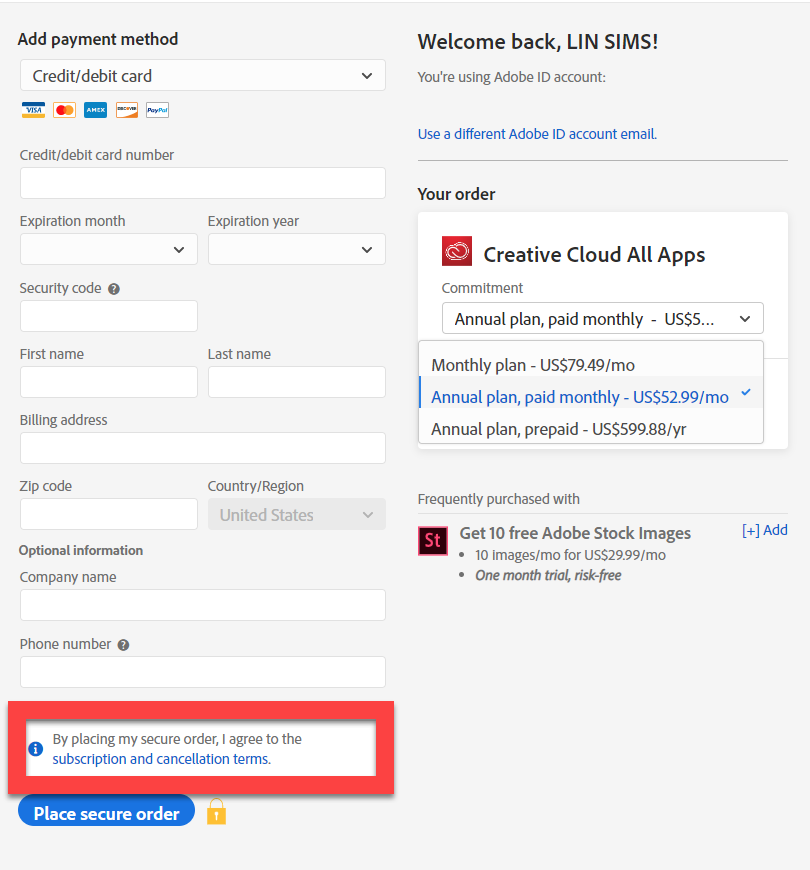Select the Visa payment icon
Screen dimensions: 810x870
(33, 110)
